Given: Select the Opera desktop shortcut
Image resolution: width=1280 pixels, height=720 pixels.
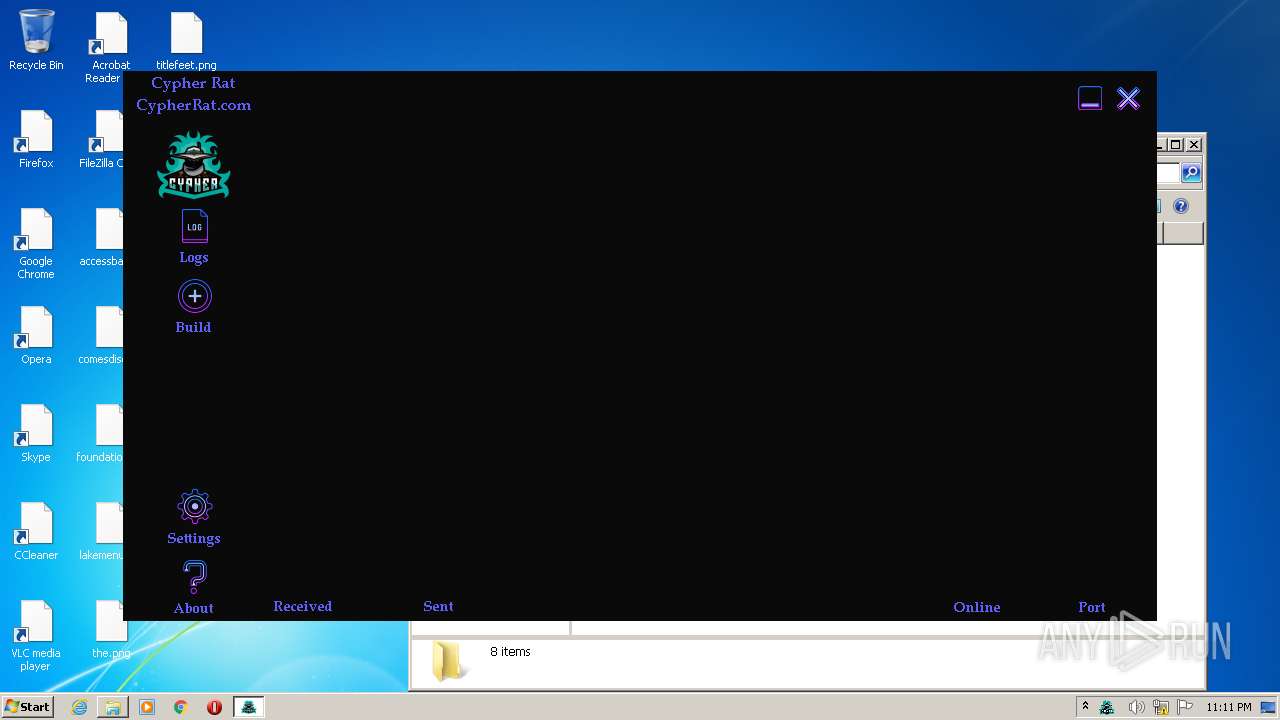Looking at the screenshot, I should [x=36, y=335].
